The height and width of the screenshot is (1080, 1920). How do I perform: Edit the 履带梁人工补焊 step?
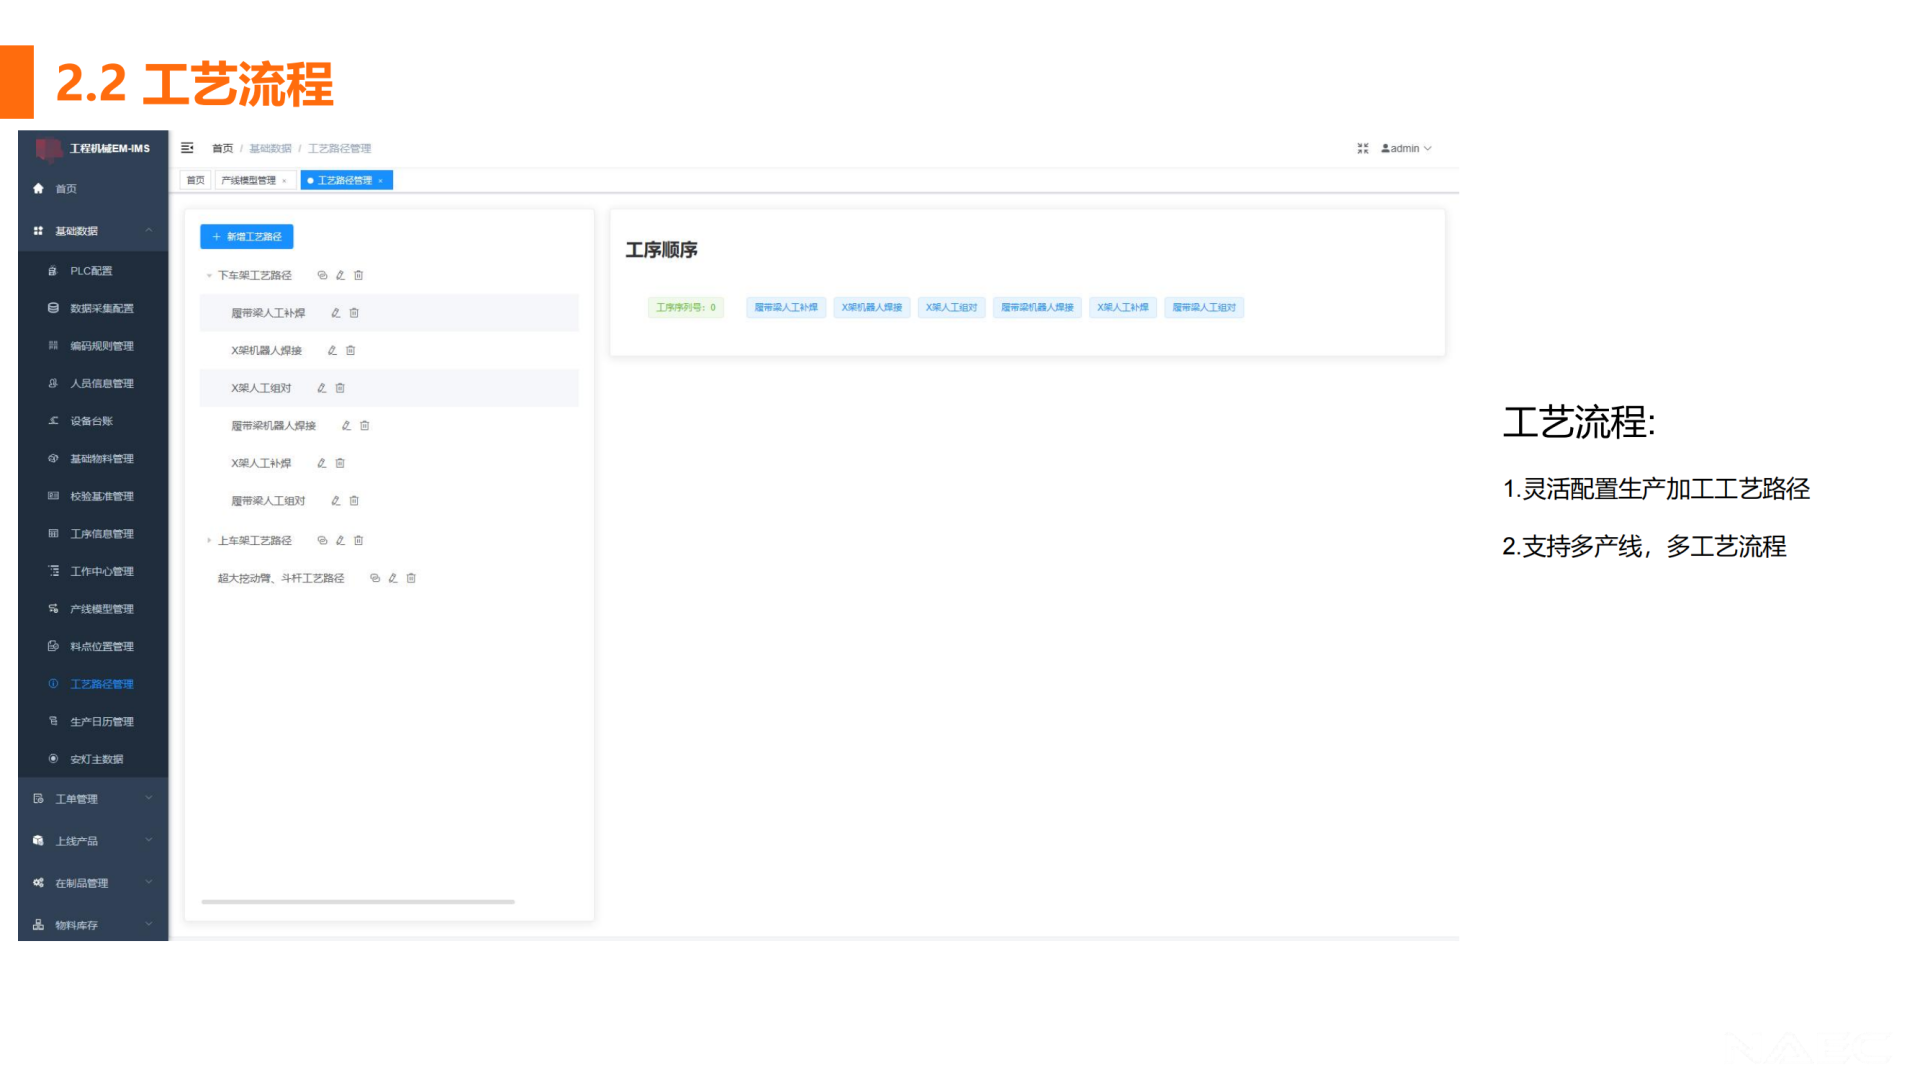click(x=336, y=313)
